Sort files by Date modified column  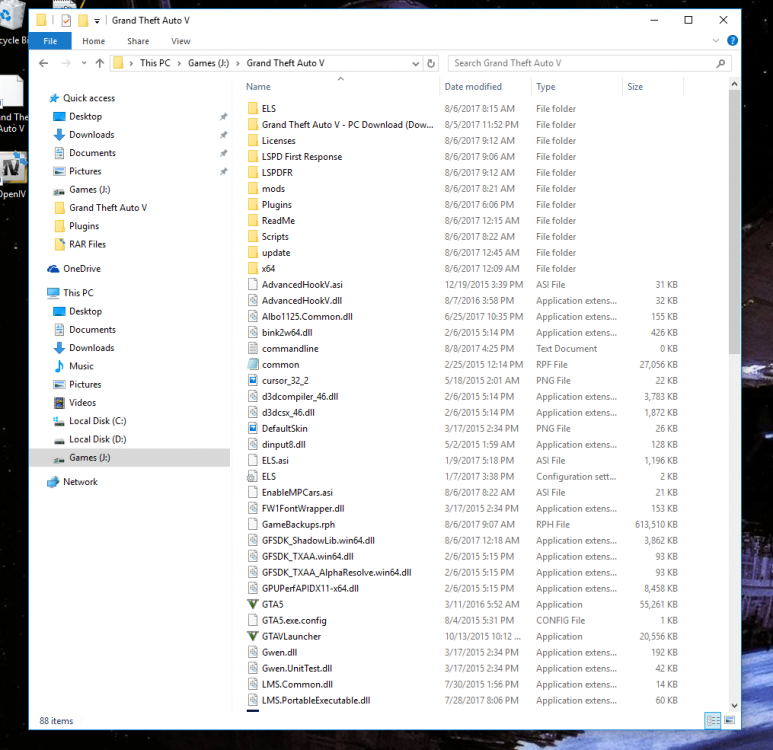coord(473,87)
